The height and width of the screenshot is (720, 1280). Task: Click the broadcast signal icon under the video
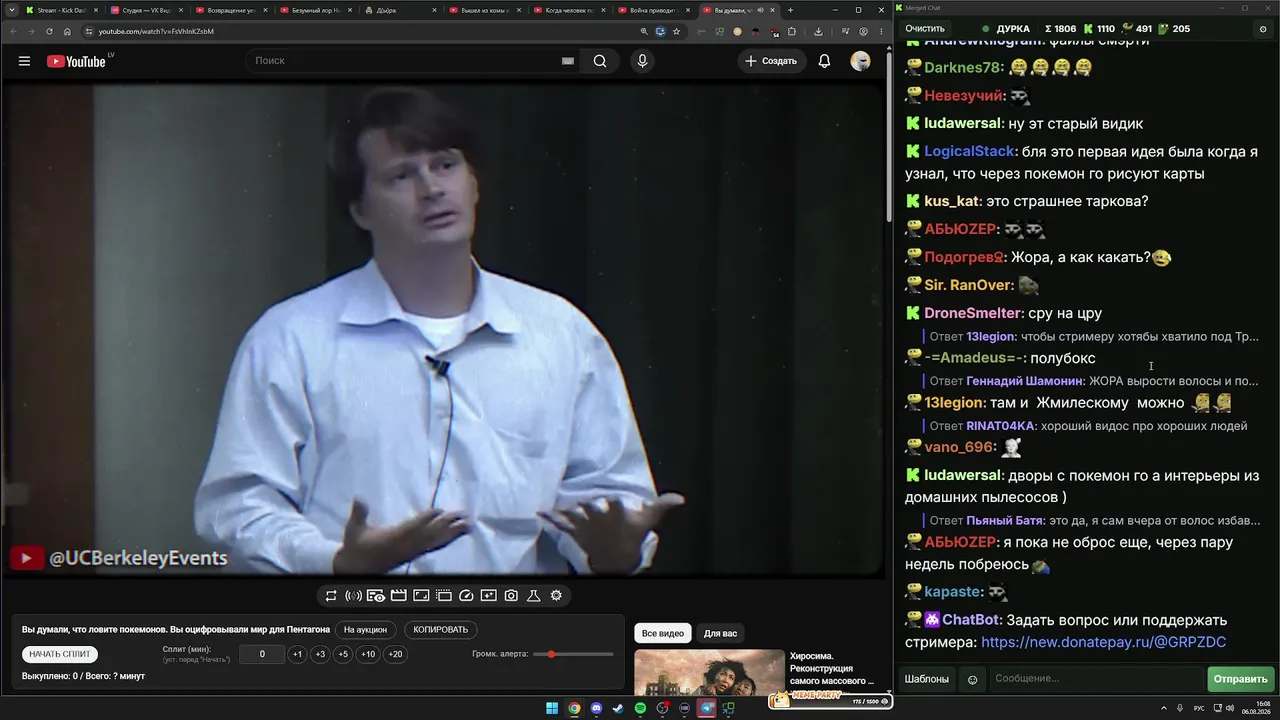353,596
